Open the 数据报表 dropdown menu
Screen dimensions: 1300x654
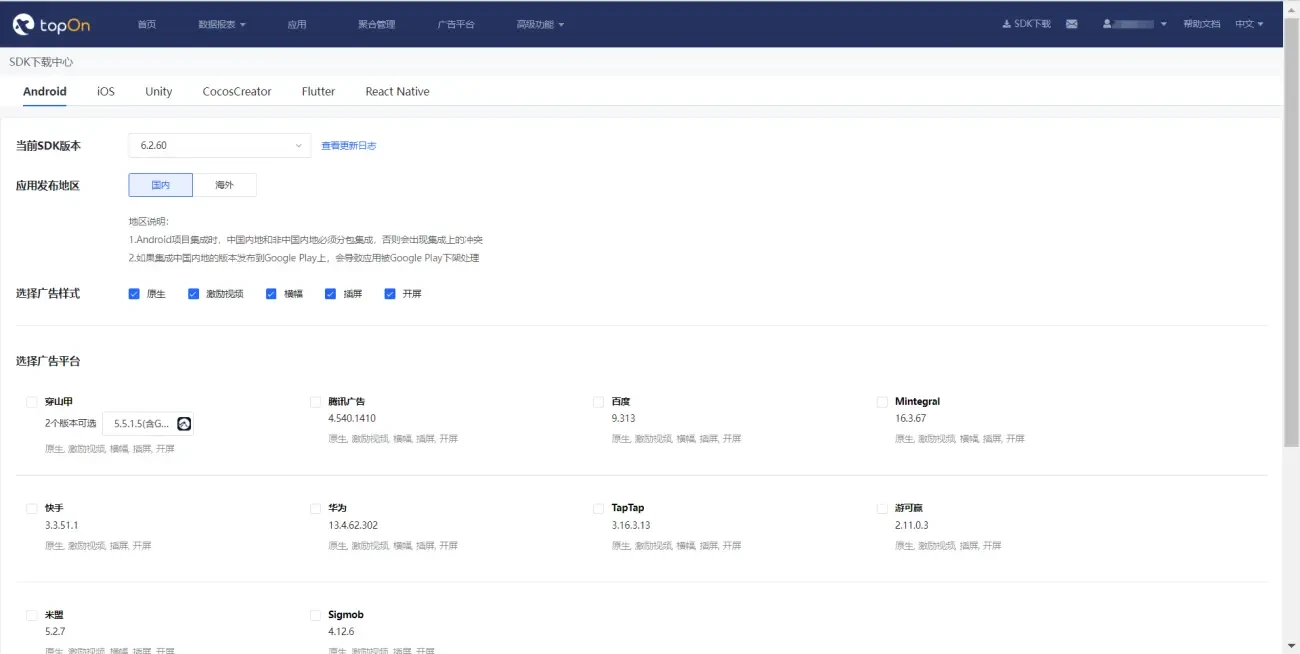tap(220, 24)
